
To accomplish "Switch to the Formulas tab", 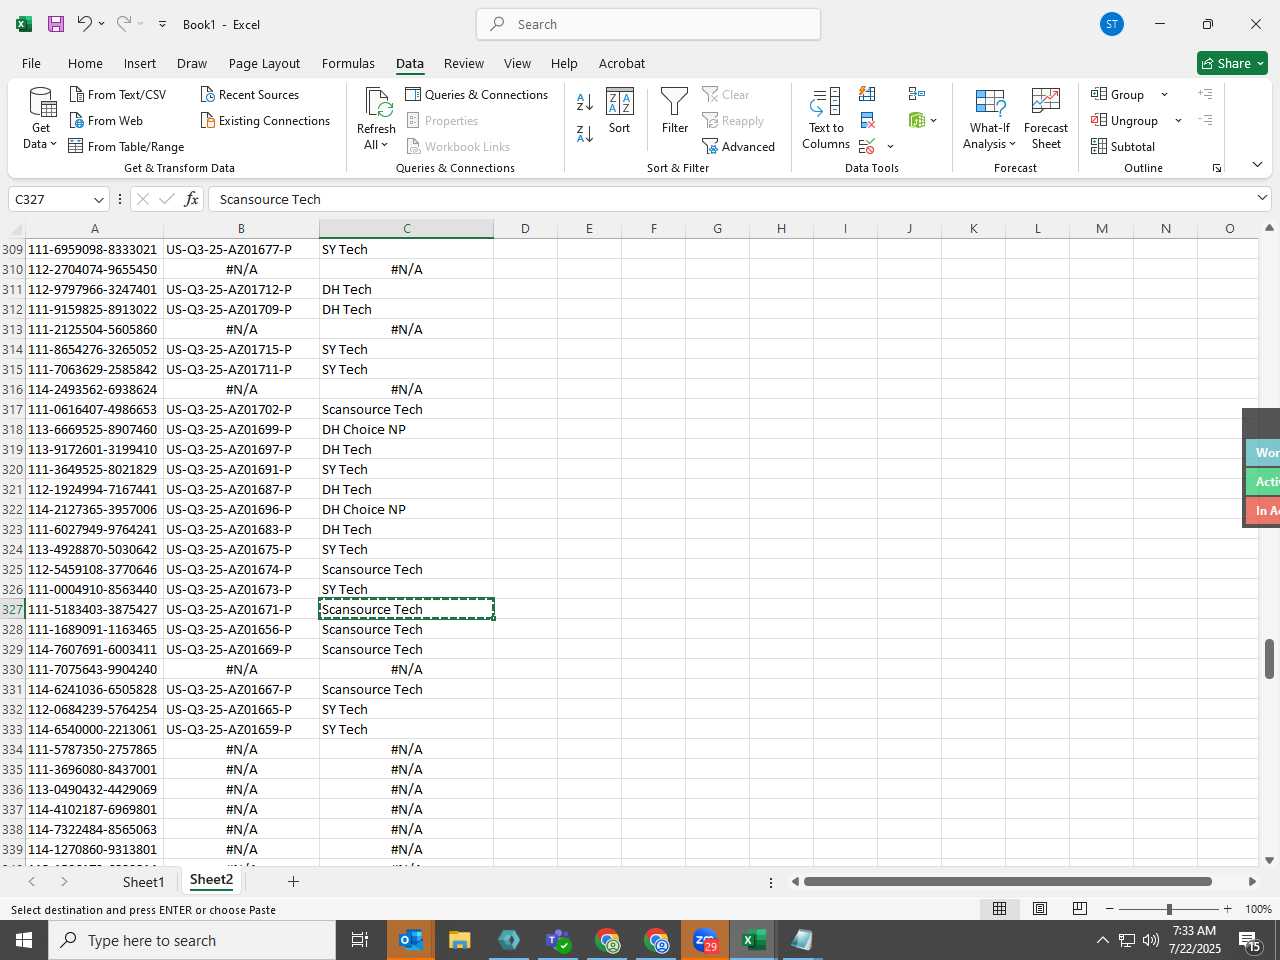I will click(x=348, y=63).
